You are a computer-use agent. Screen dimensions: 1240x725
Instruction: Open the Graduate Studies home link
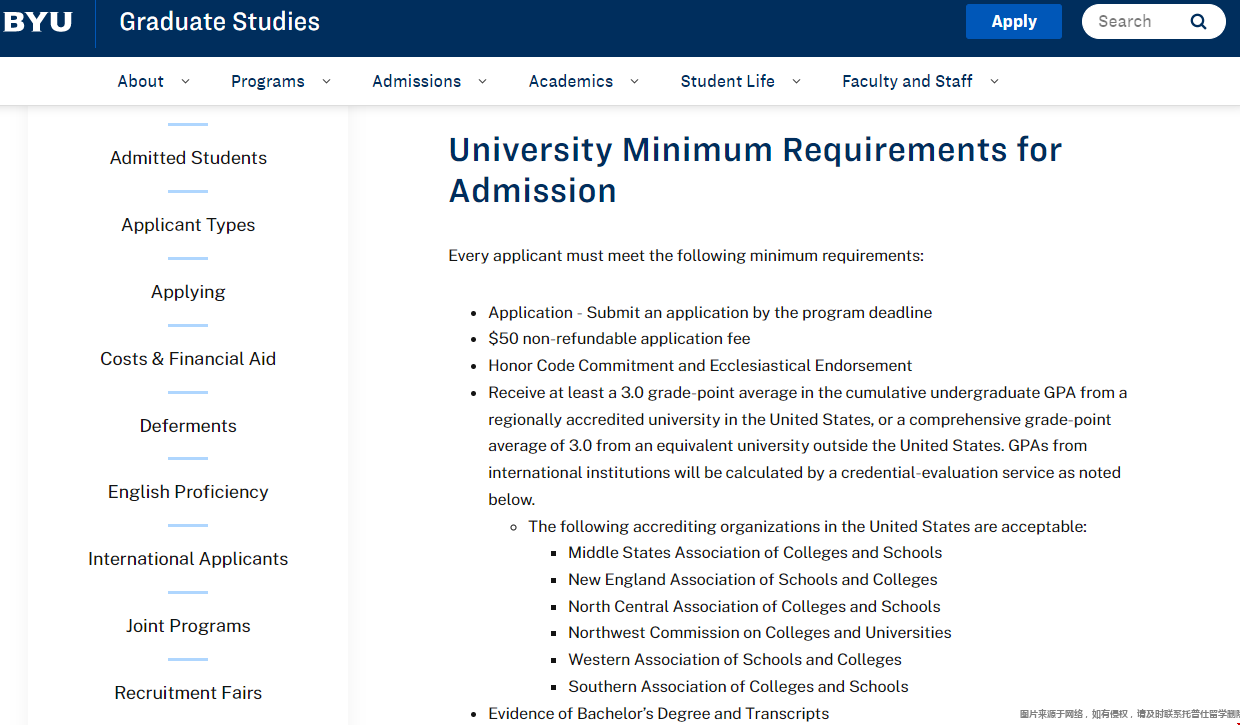click(219, 22)
